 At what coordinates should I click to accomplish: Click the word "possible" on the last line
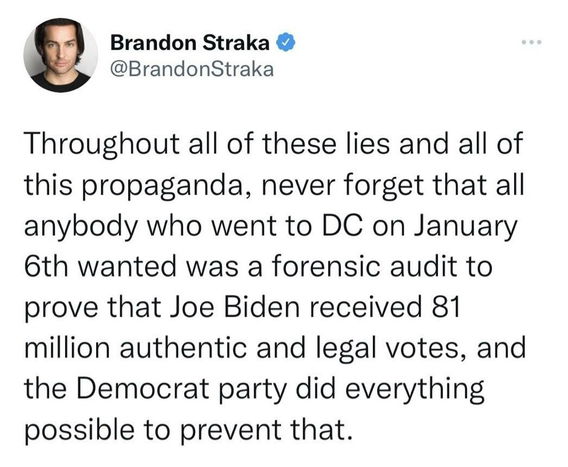coord(79,430)
